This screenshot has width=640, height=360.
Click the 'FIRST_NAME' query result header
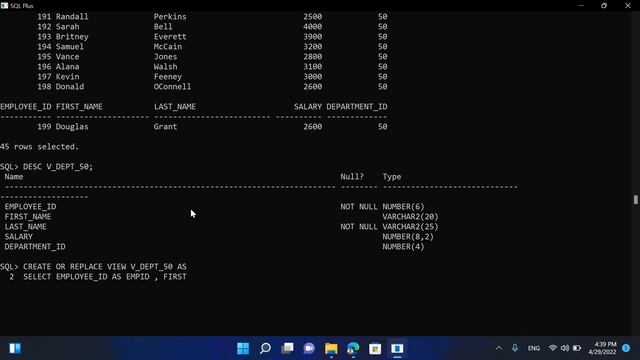coord(79,107)
